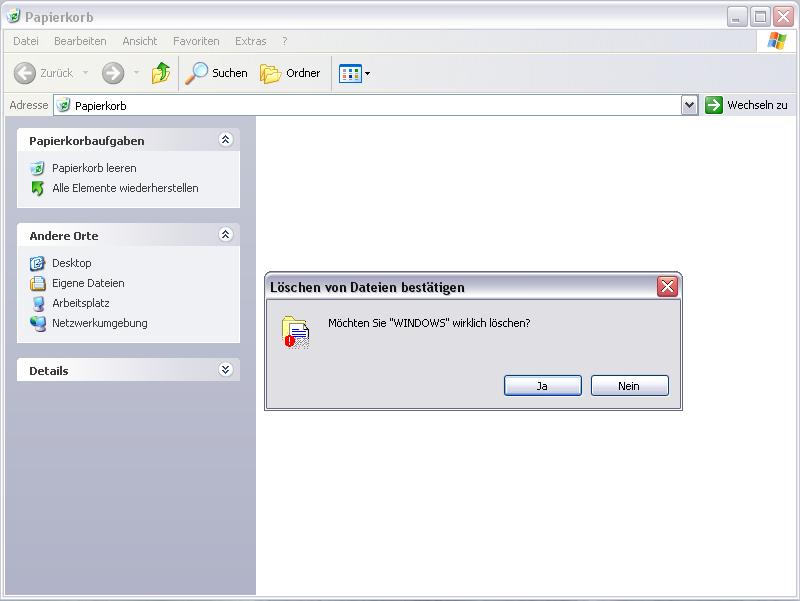The height and width of the screenshot is (601, 800).
Task: Expand the Details panel
Action: [225, 370]
